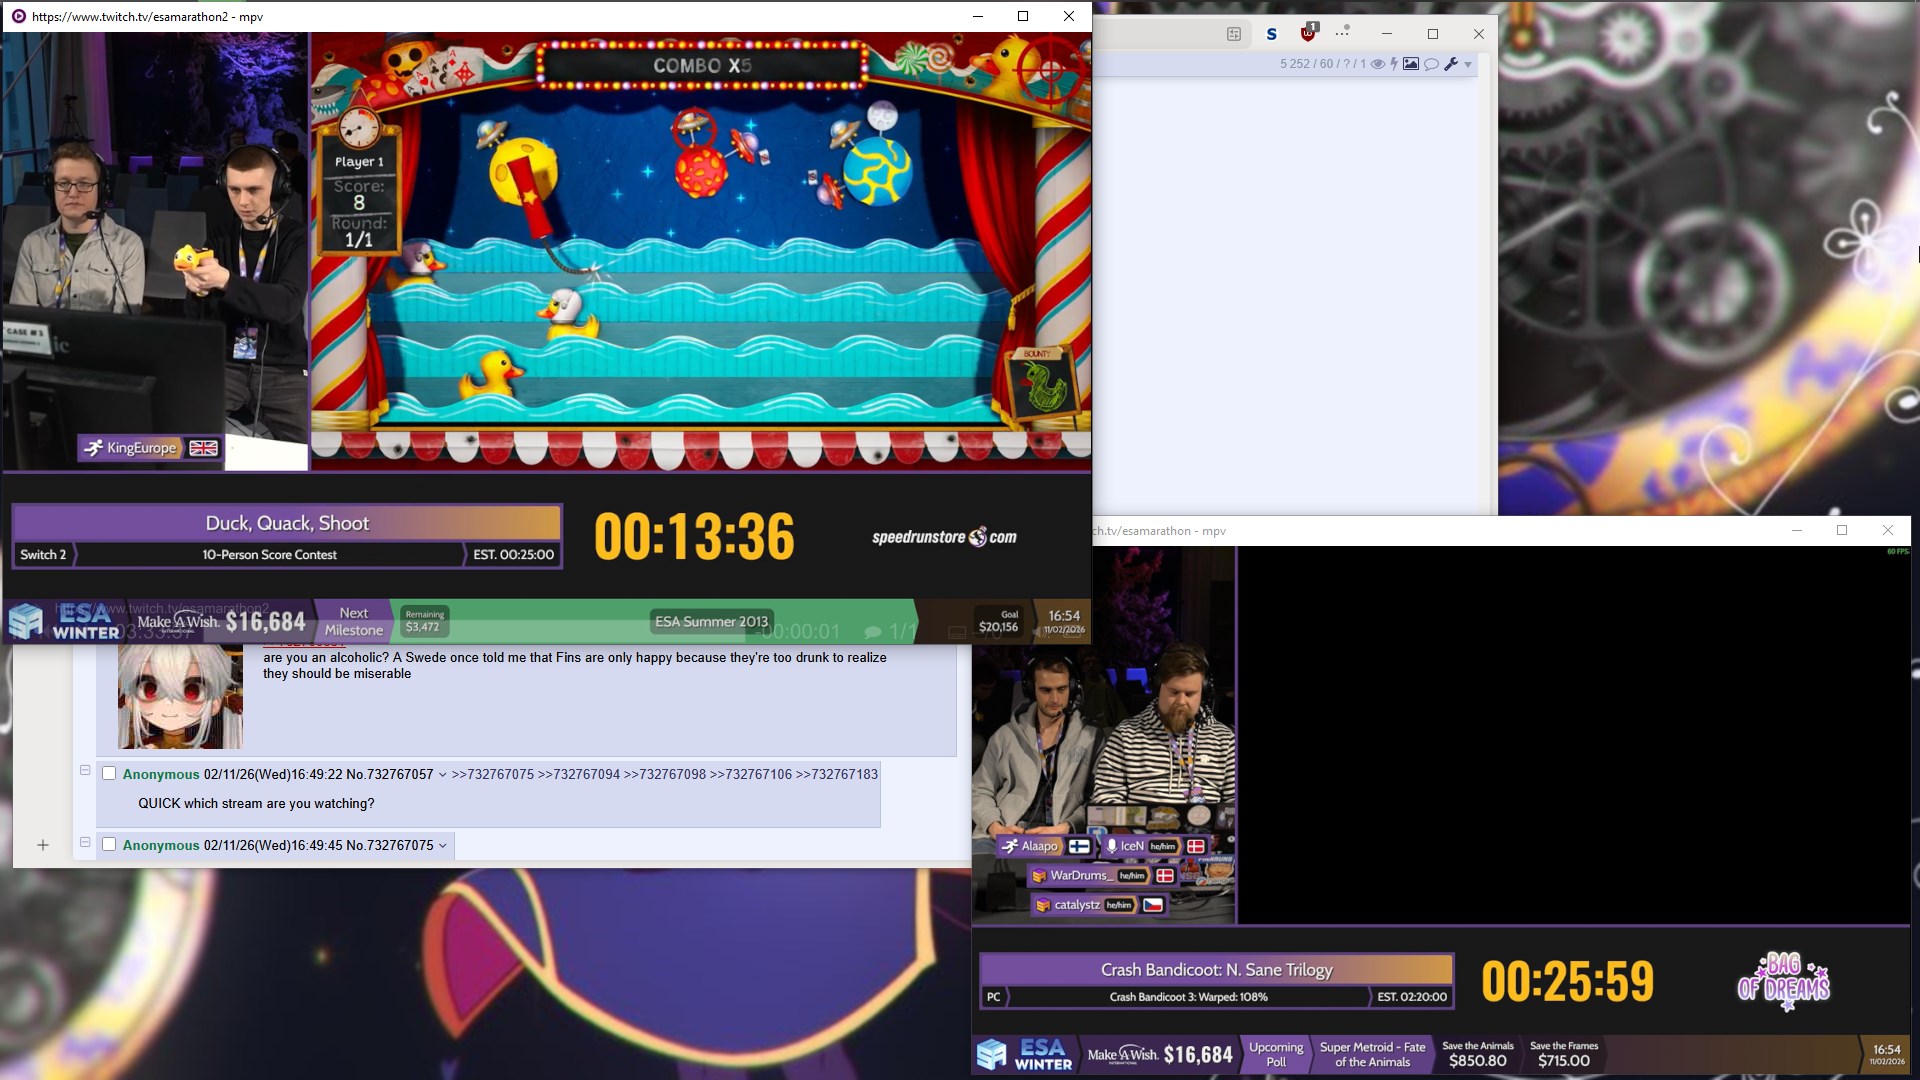Follow the backlink >>732767094
The width and height of the screenshot is (1920, 1080).
click(x=578, y=775)
